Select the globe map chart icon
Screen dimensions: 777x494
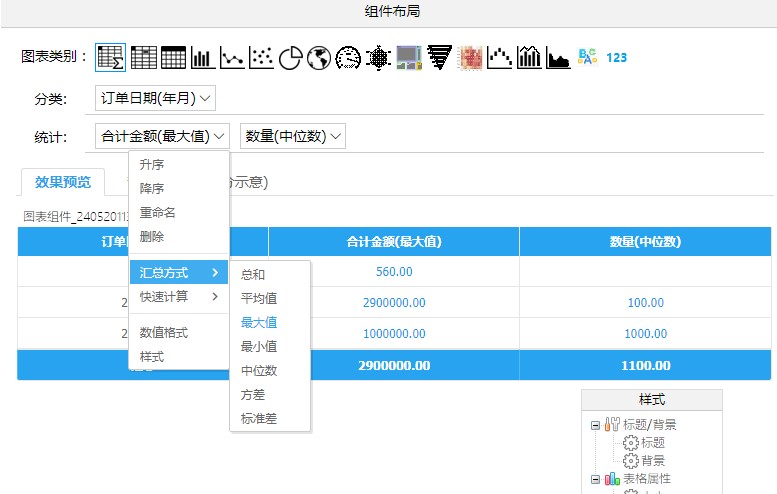coord(319,58)
